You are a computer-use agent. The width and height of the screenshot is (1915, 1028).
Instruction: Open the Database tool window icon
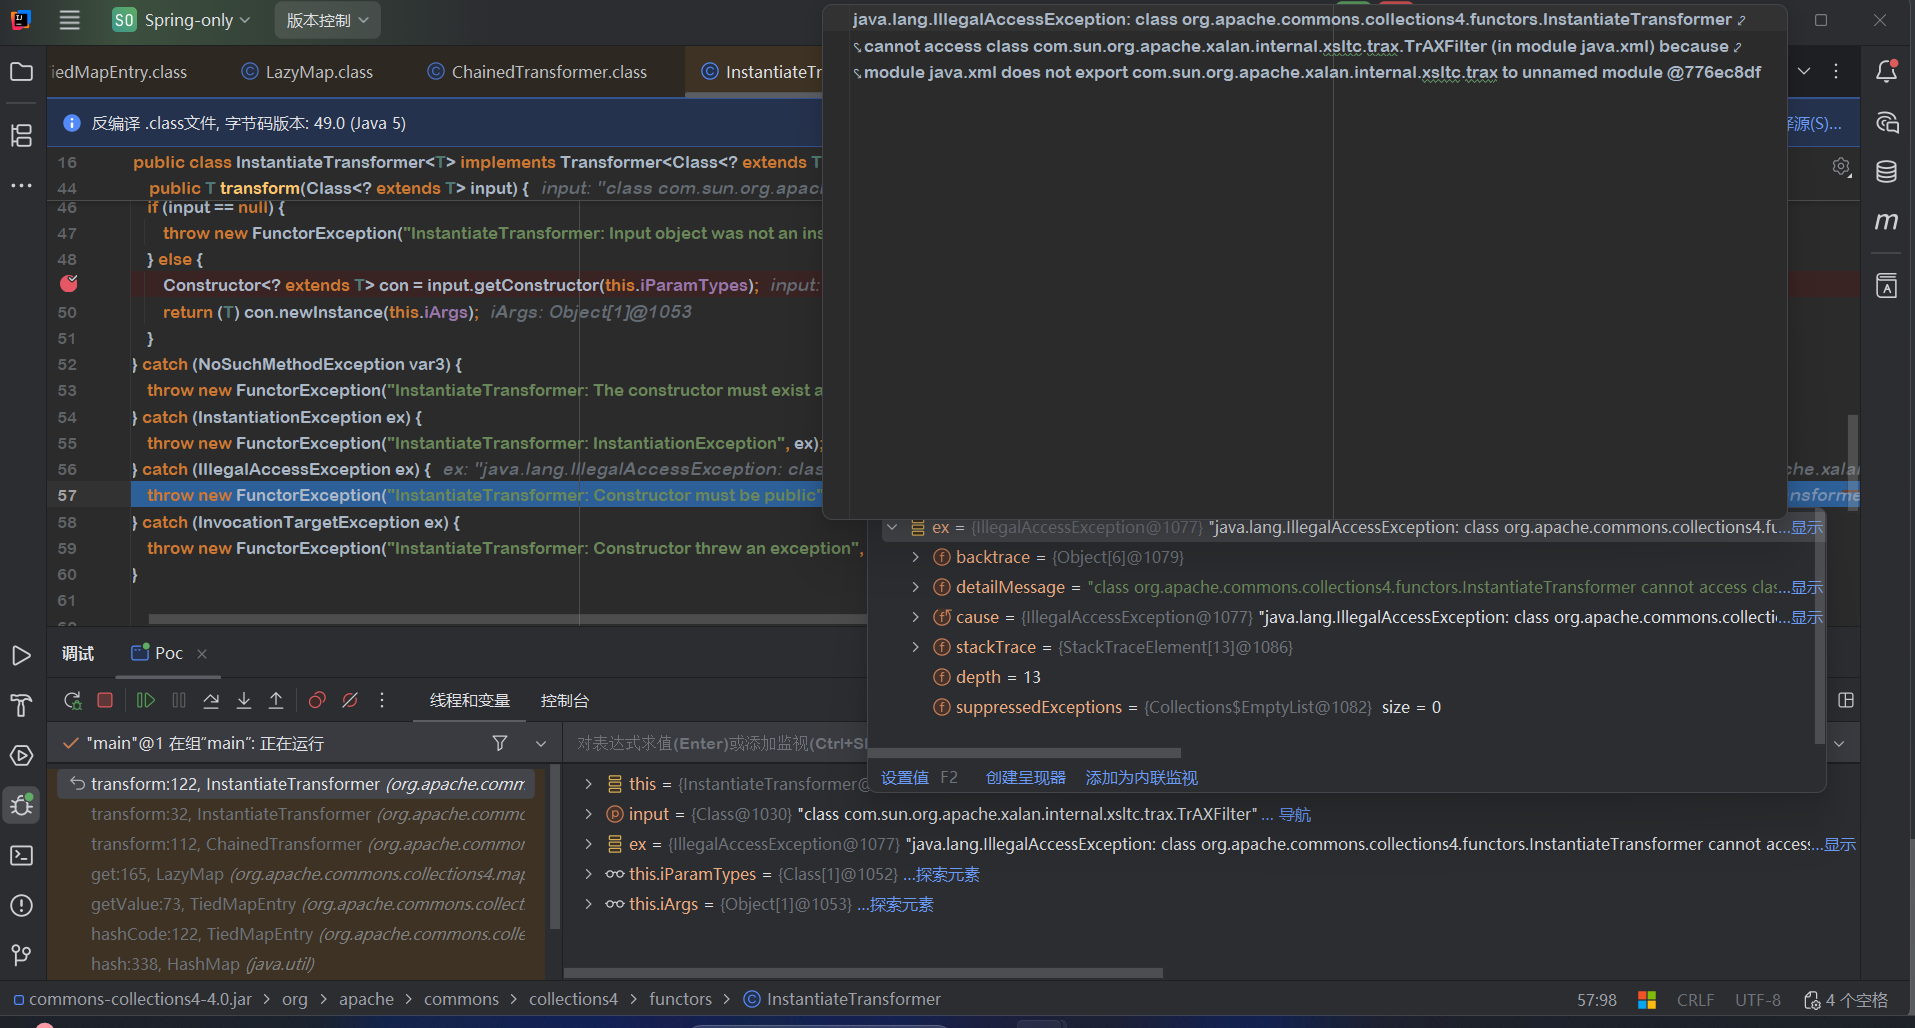click(1886, 172)
